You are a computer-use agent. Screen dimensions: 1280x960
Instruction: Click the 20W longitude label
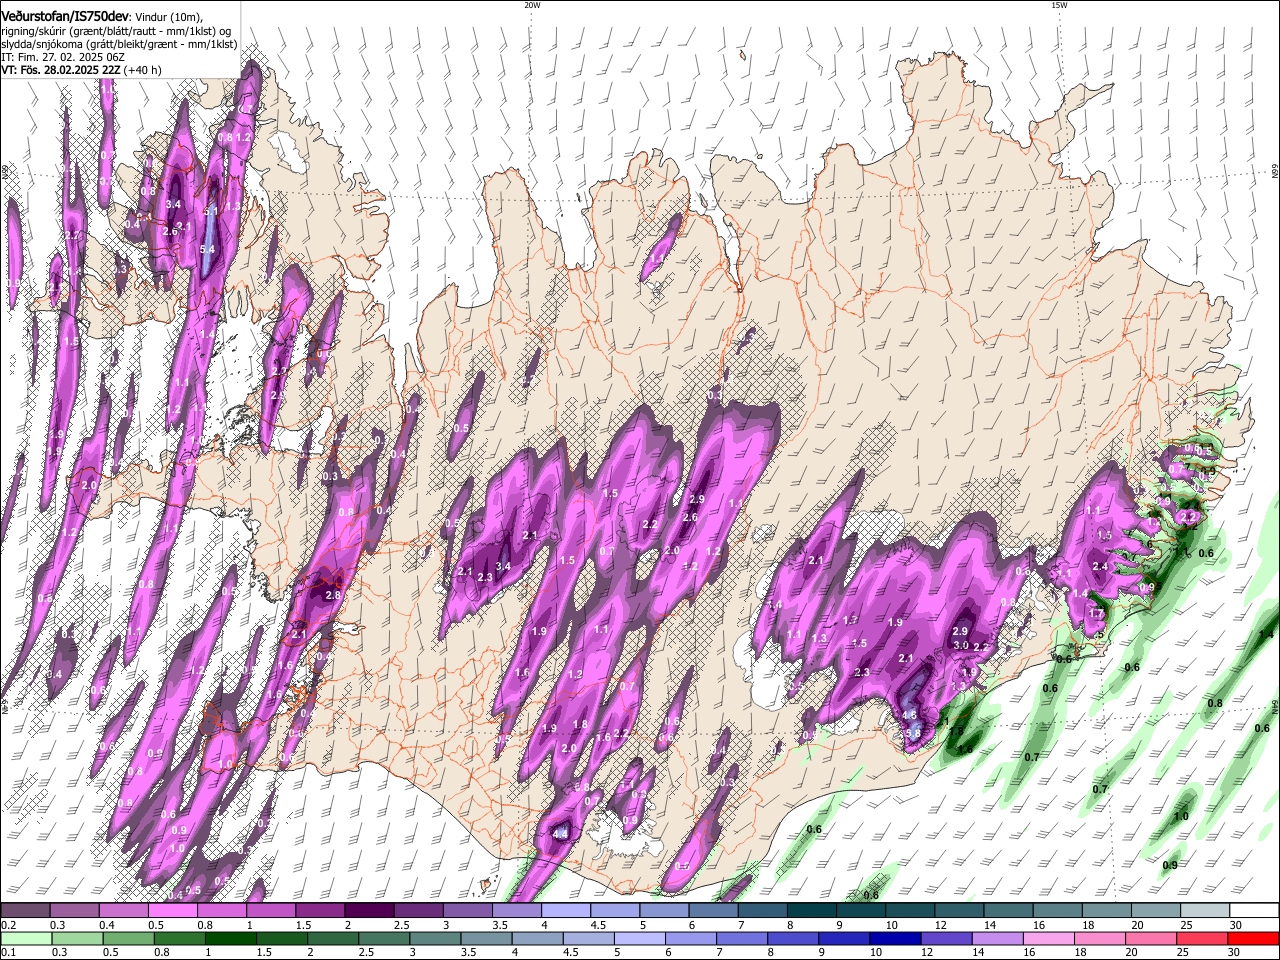(x=532, y=5)
